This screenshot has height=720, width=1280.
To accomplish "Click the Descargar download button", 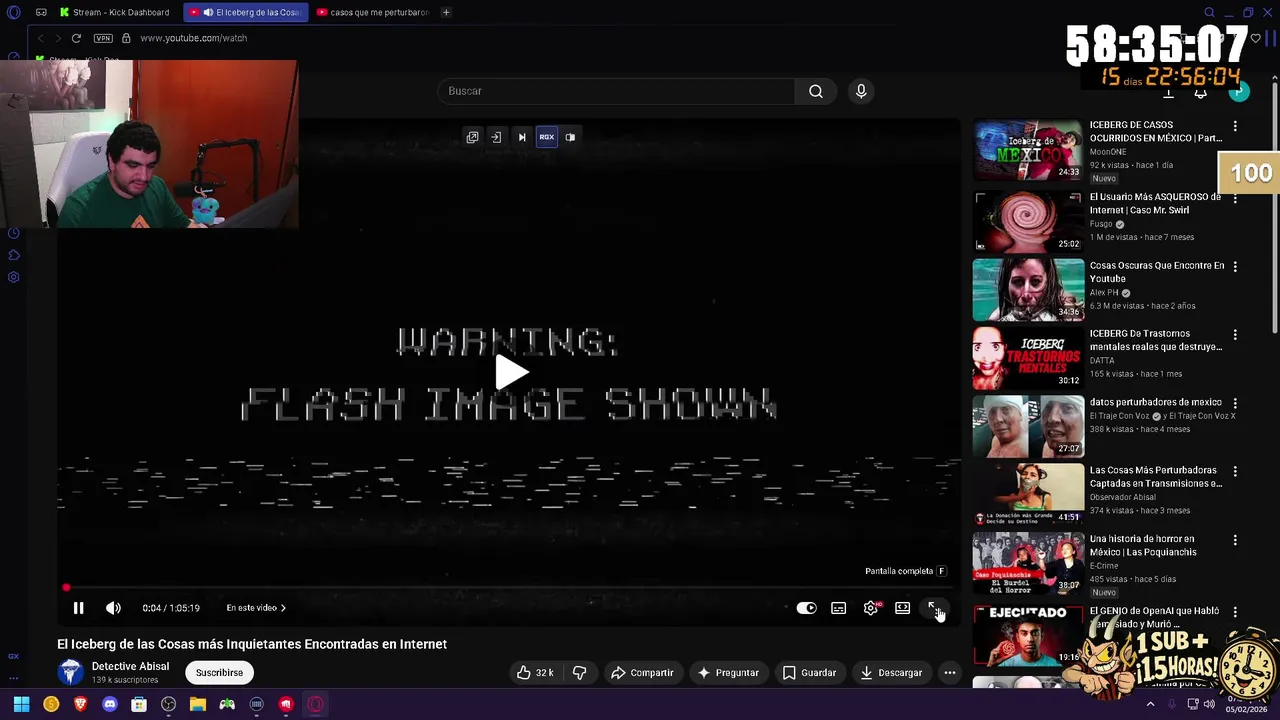I will [x=891, y=673].
